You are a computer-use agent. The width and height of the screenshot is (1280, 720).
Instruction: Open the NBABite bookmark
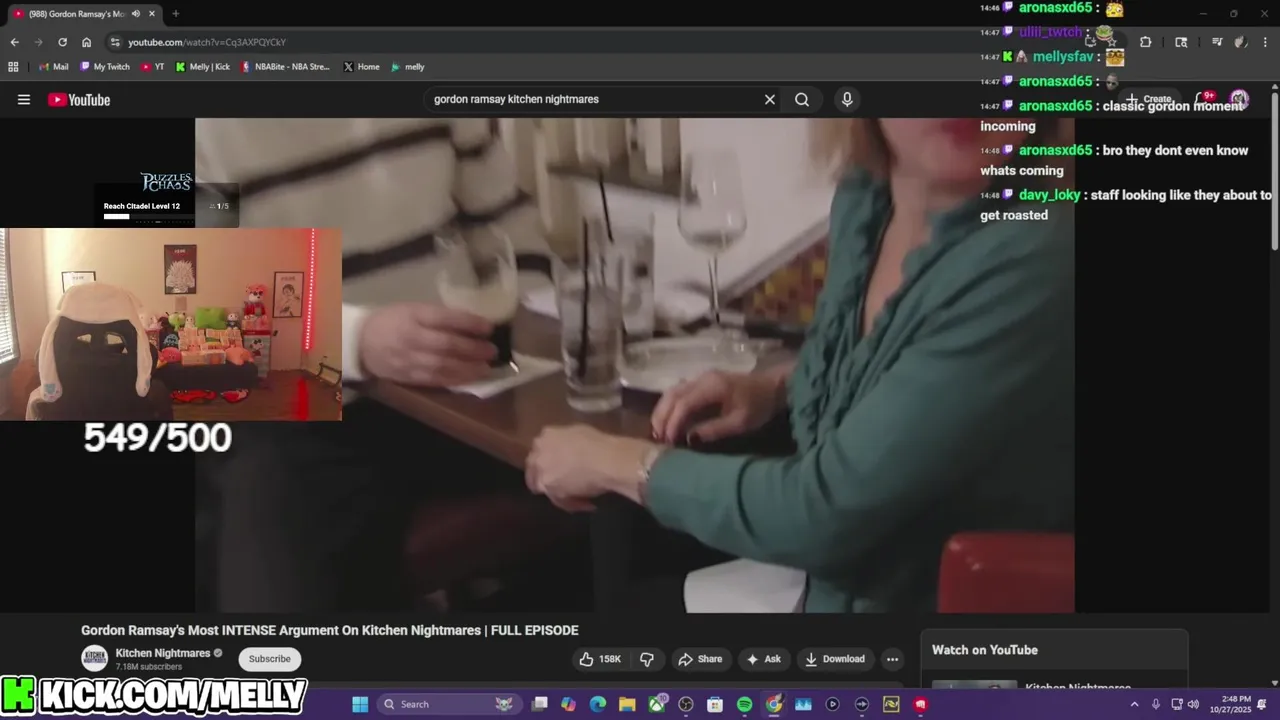coord(285,67)
